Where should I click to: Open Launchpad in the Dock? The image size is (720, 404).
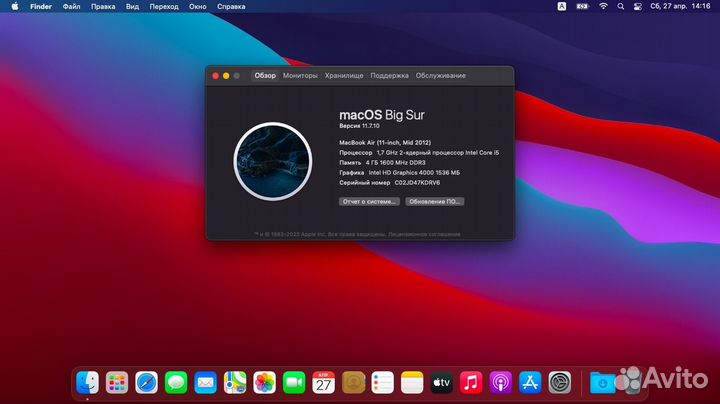(117, 382)
